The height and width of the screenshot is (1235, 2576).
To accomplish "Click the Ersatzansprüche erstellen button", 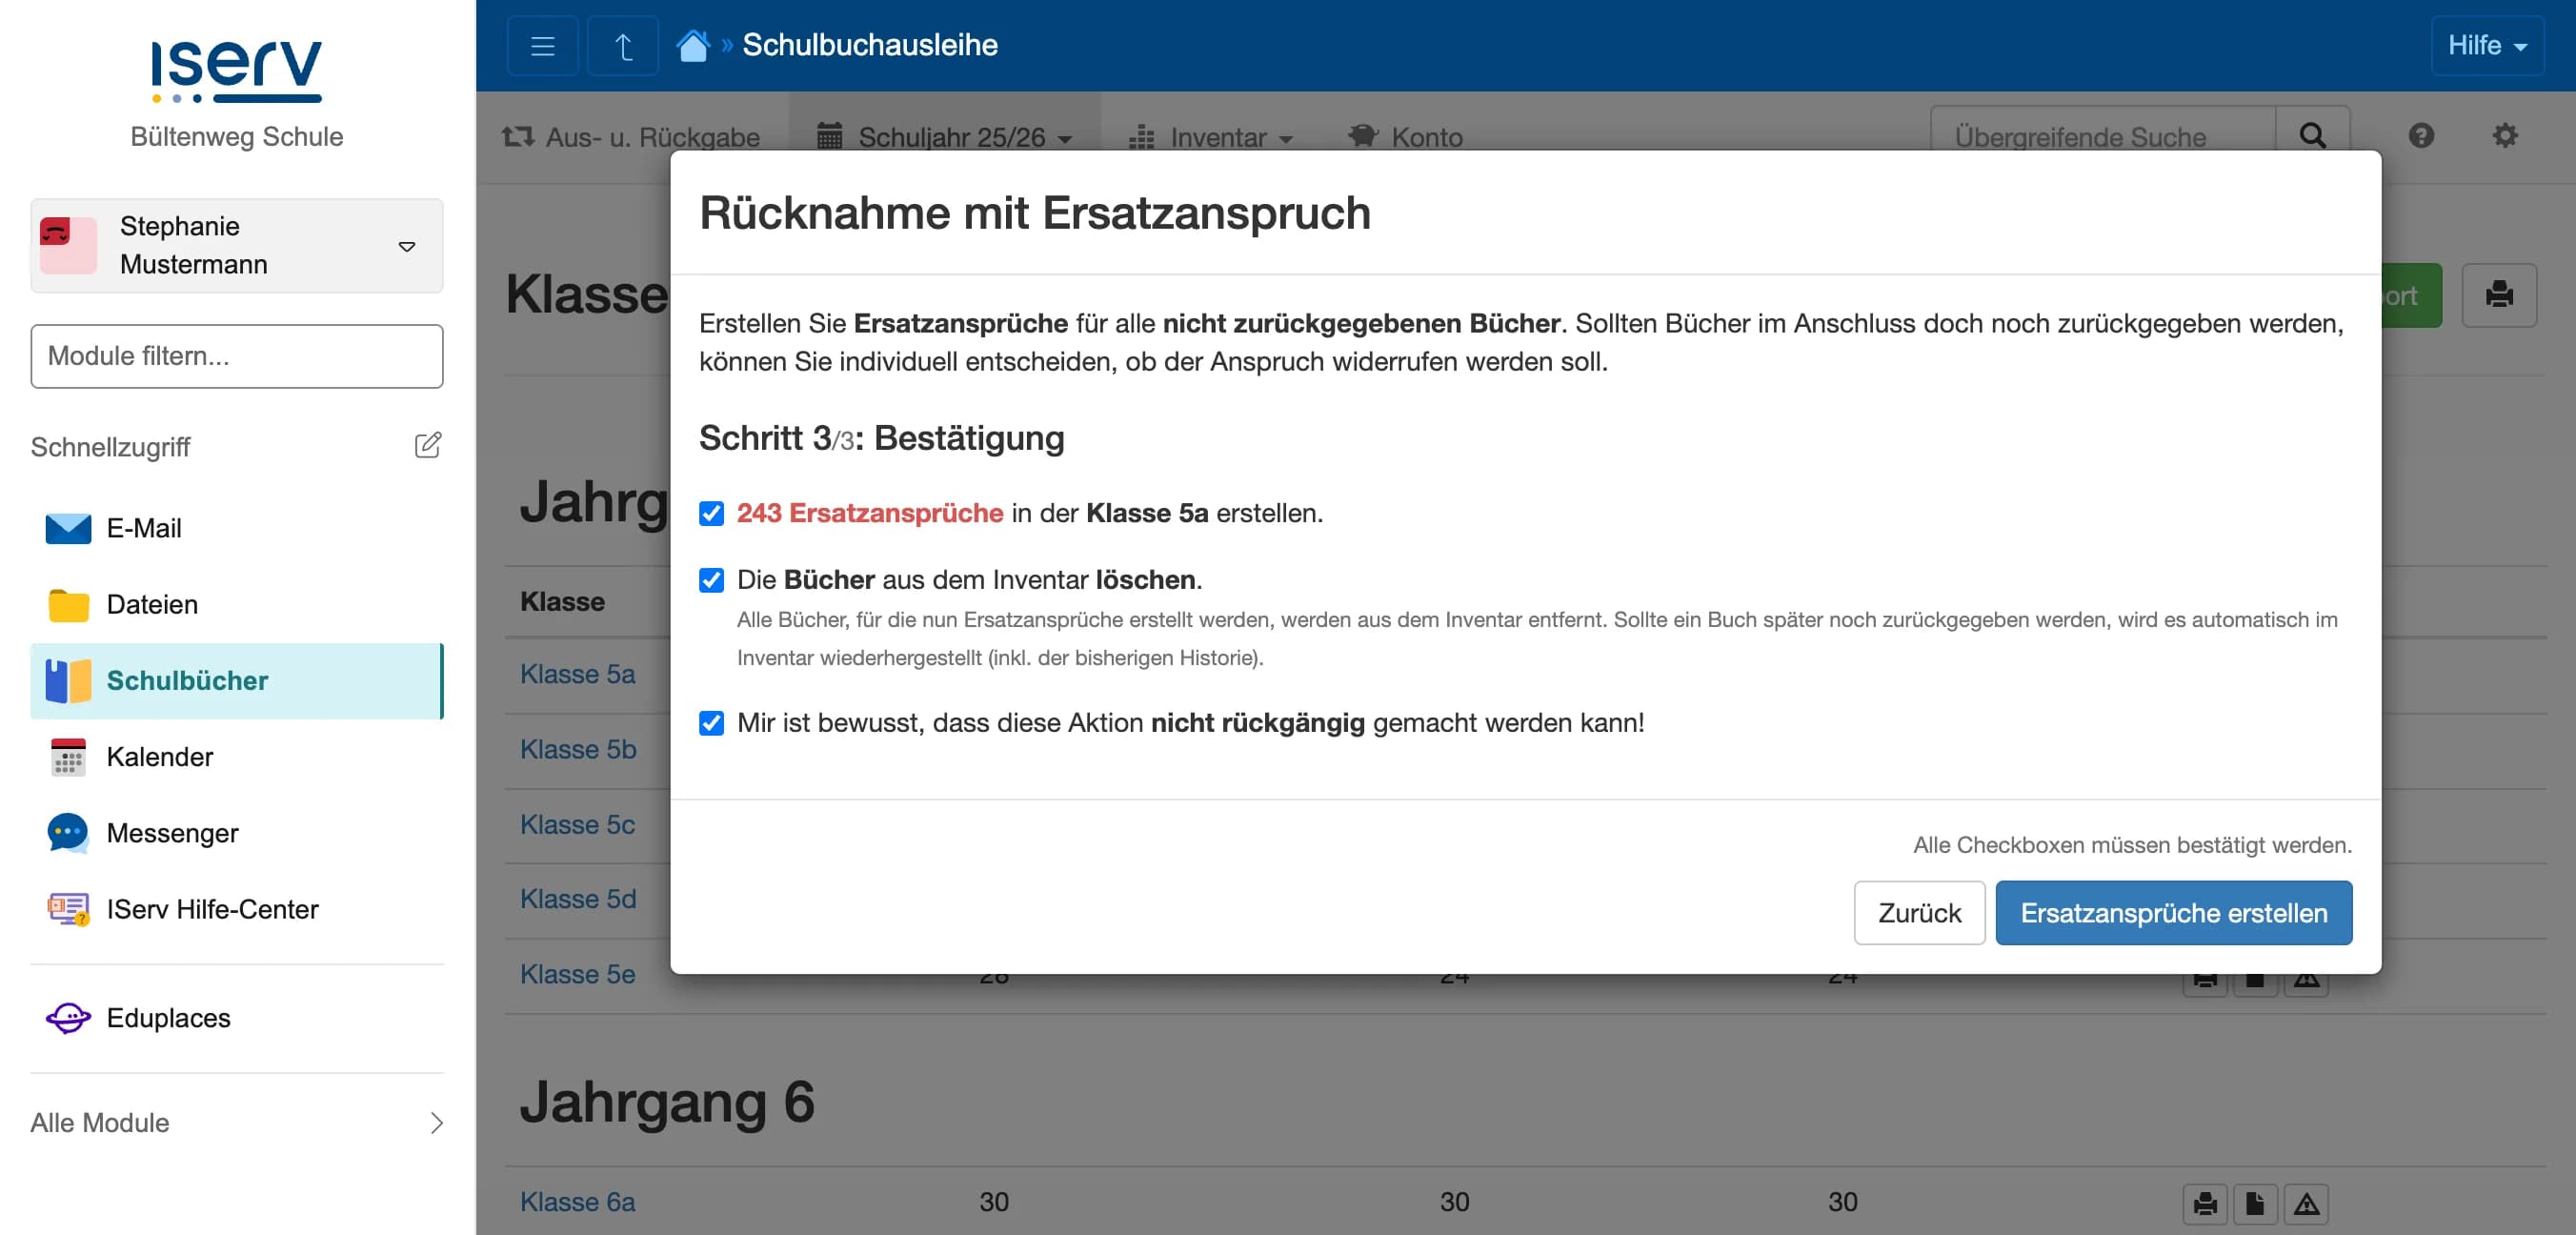I will [x=2172, y=912].
